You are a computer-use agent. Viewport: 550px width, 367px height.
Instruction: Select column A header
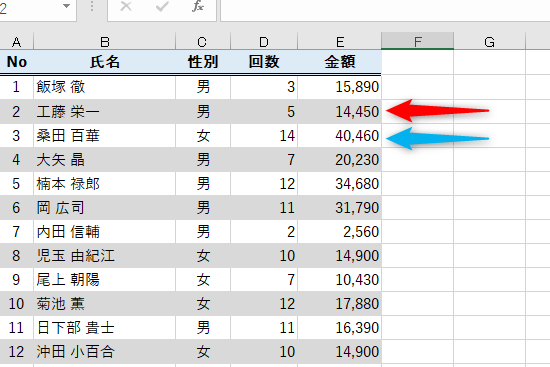pyautogui.click(x=16, y=41)
